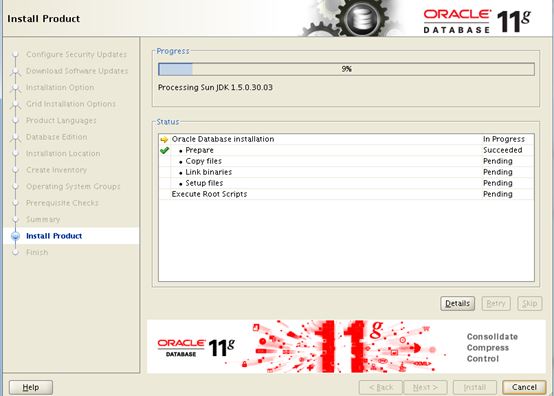This screenshot has width=554, height=396.
Task: Open Help for the installer
Action: pos(31,387)
